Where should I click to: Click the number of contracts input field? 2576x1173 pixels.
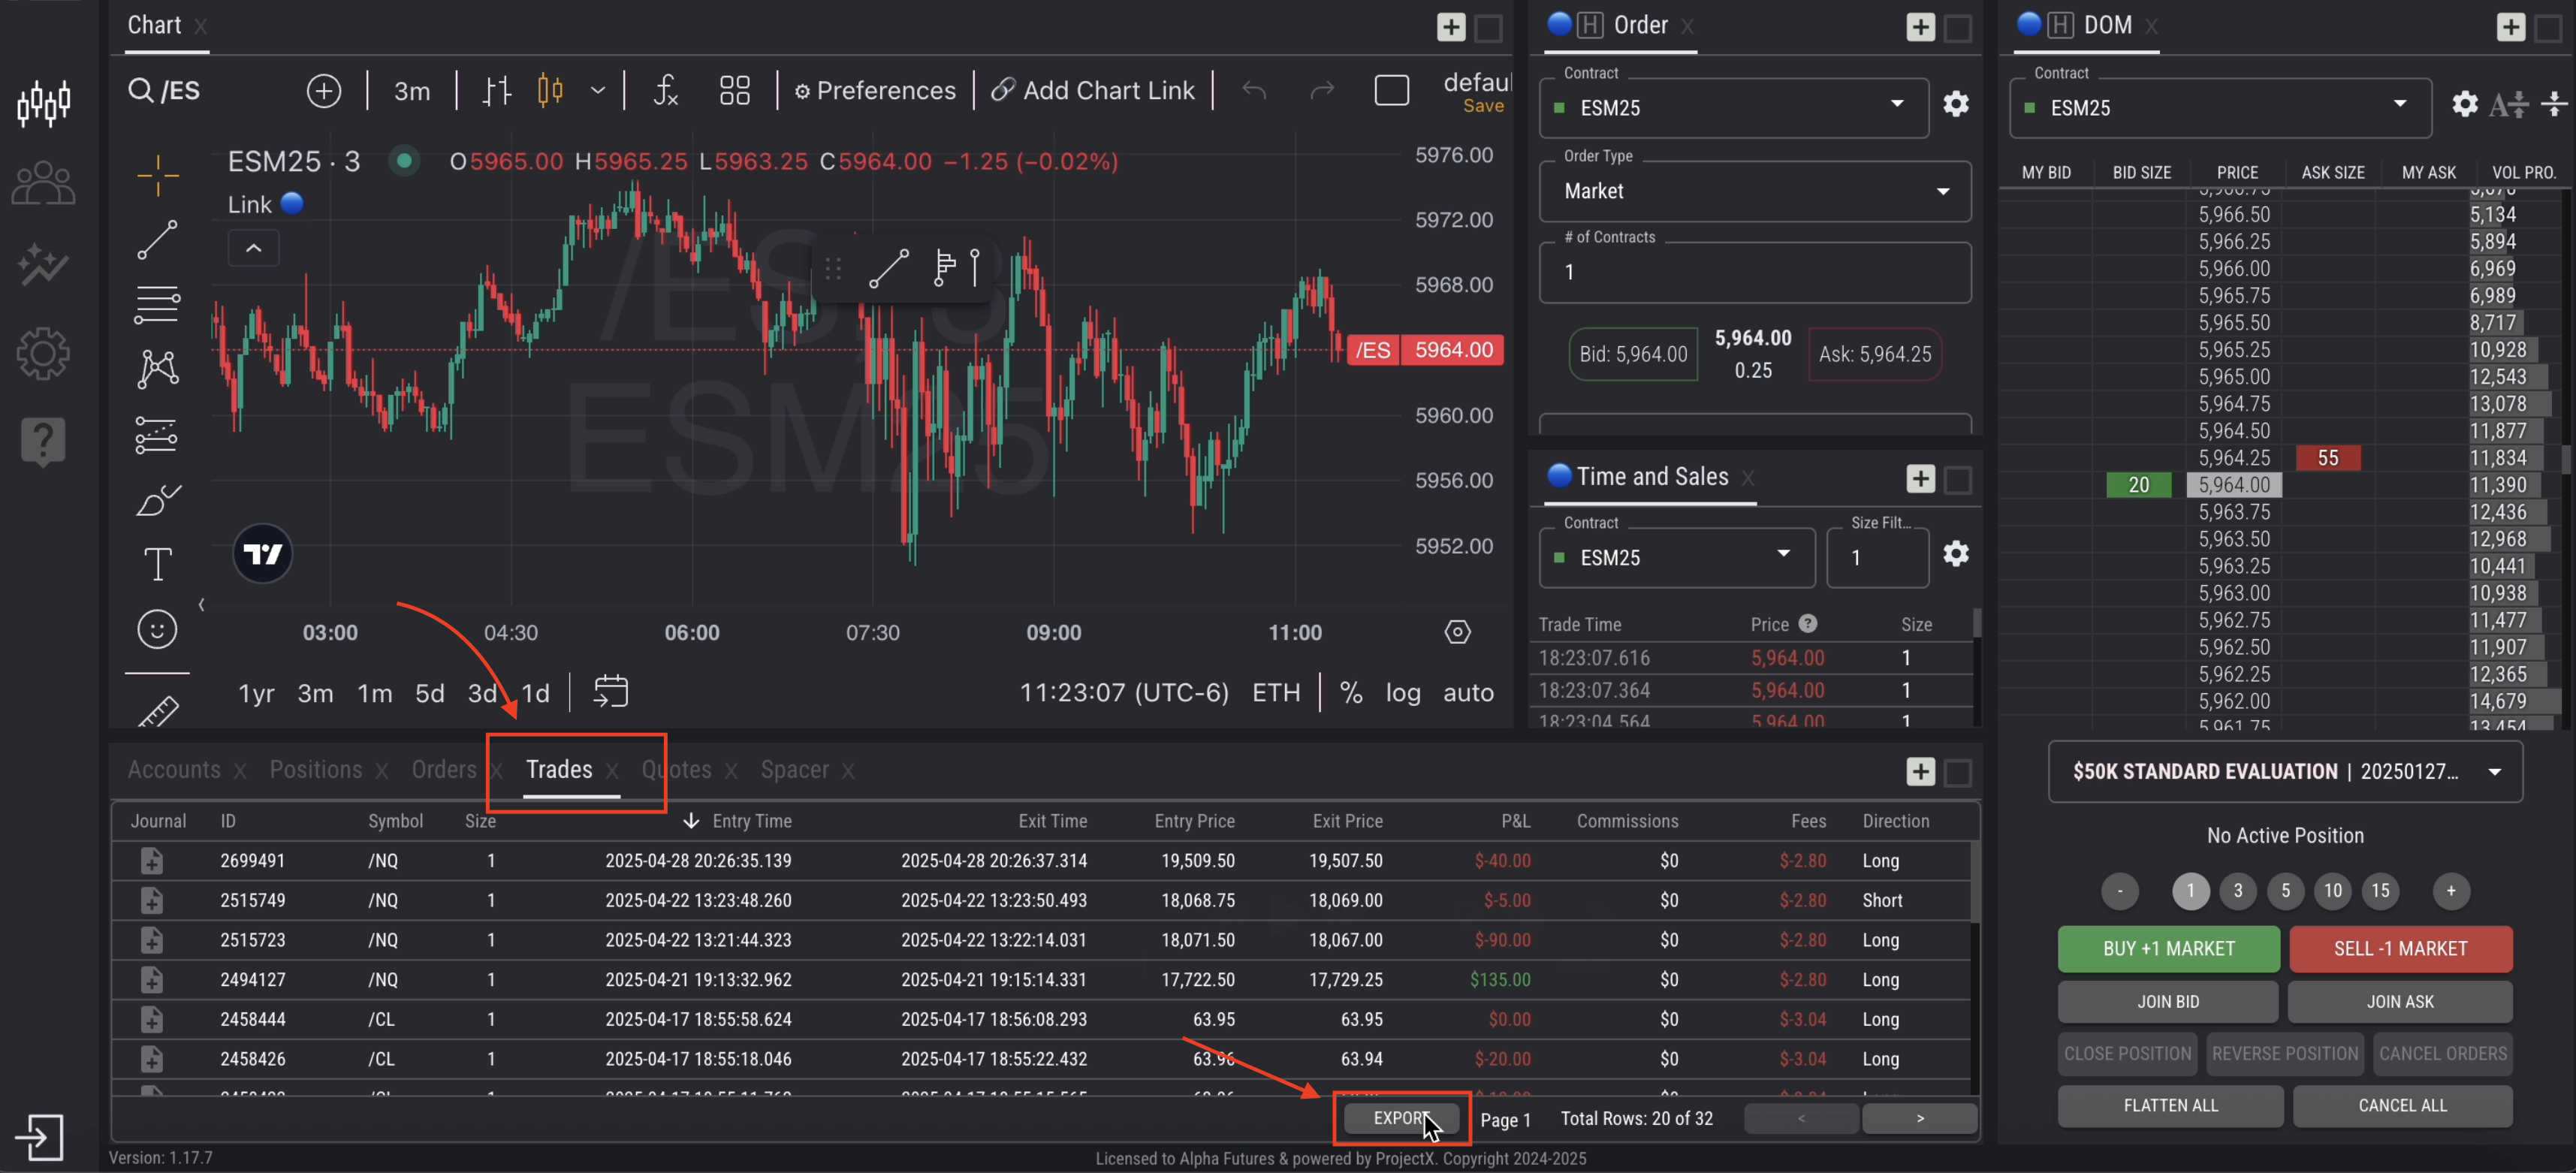point(1753,273)
